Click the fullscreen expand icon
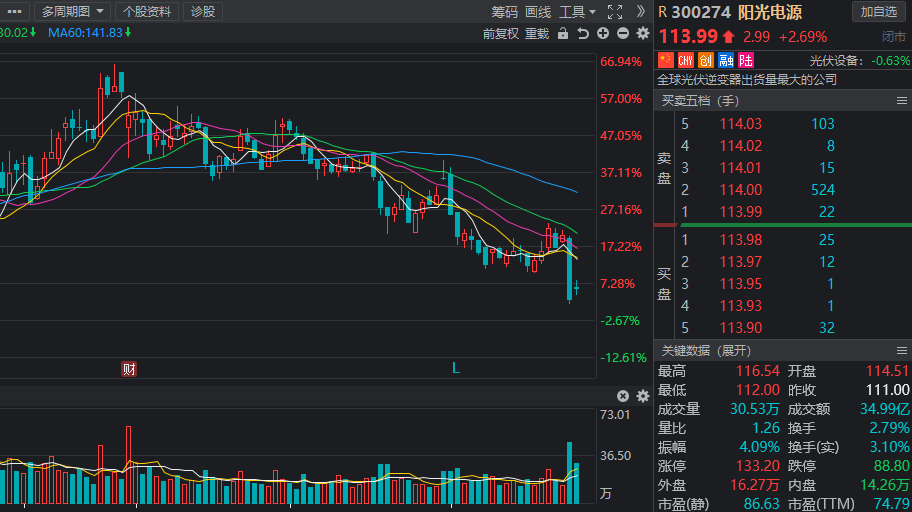Screen dimensions: 912x512 [615, 12]
